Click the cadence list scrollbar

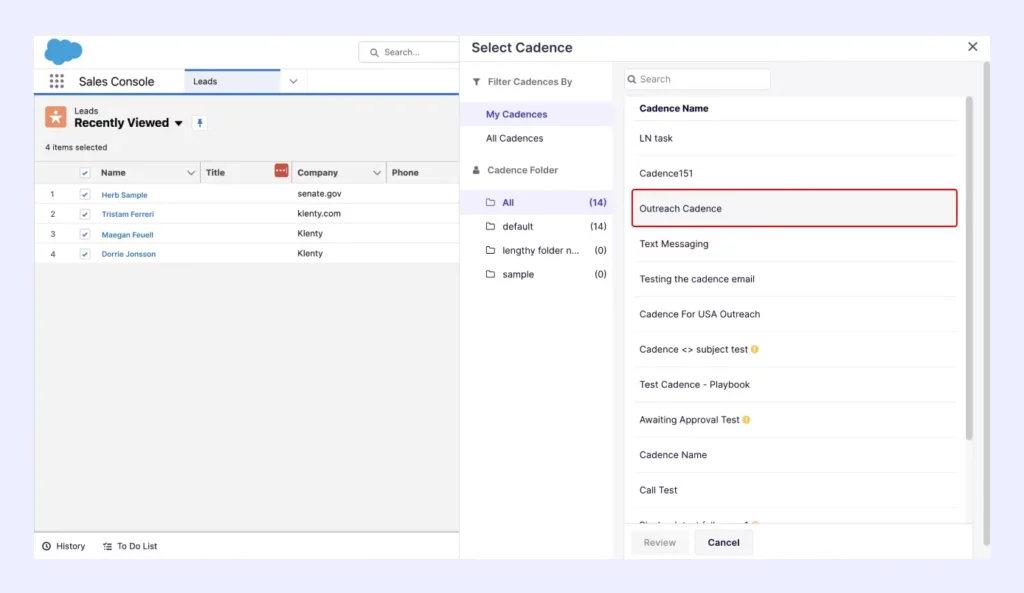pos(969,268)
